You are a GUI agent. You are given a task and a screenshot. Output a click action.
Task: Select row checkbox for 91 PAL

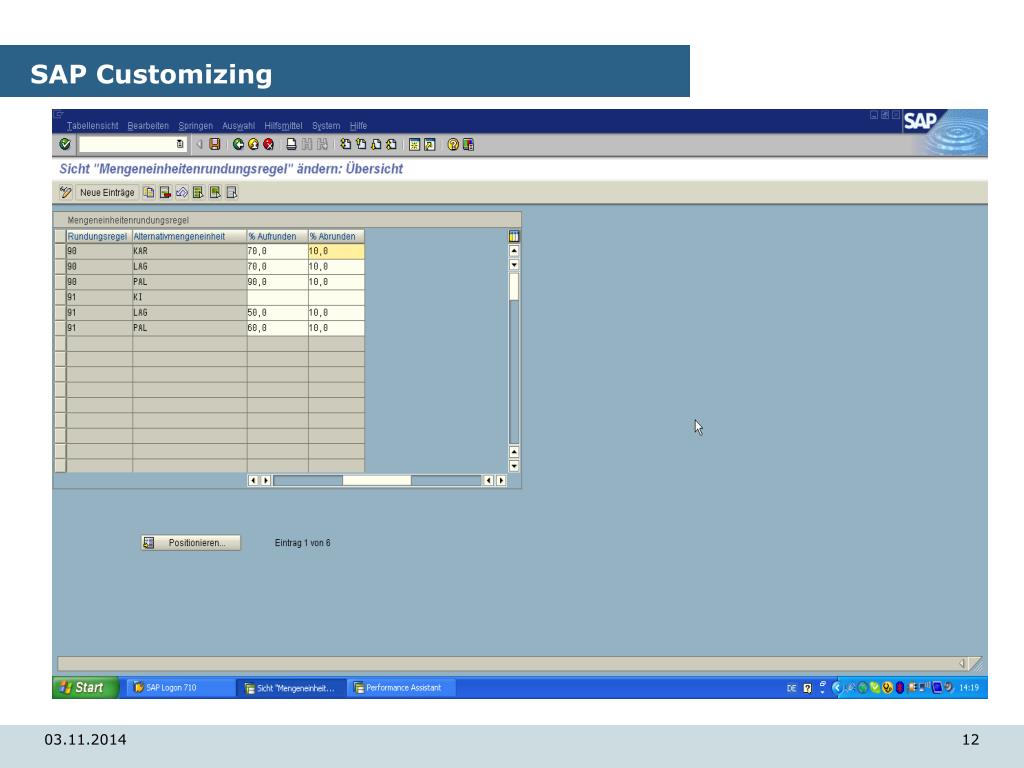click(60, 328)
